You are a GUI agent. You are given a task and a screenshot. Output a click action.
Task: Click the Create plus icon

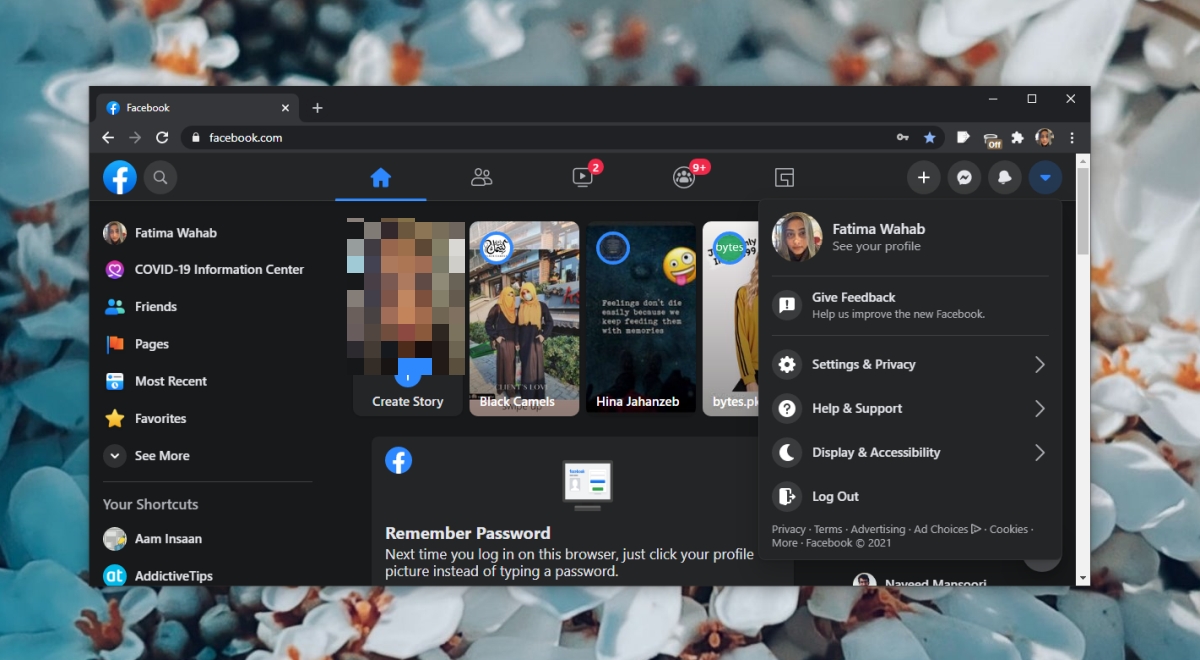point(923,178)
